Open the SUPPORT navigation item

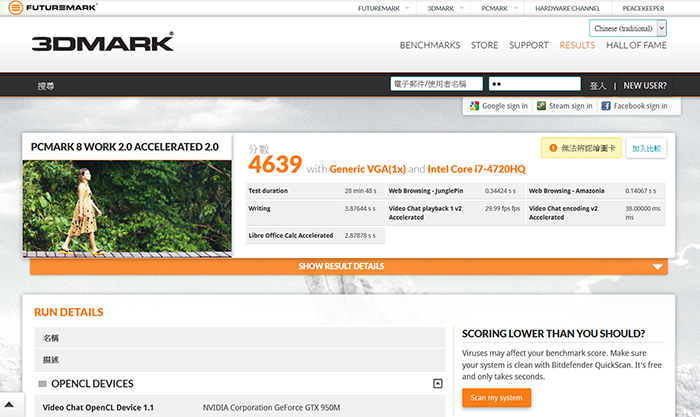[x=529, y=45]
